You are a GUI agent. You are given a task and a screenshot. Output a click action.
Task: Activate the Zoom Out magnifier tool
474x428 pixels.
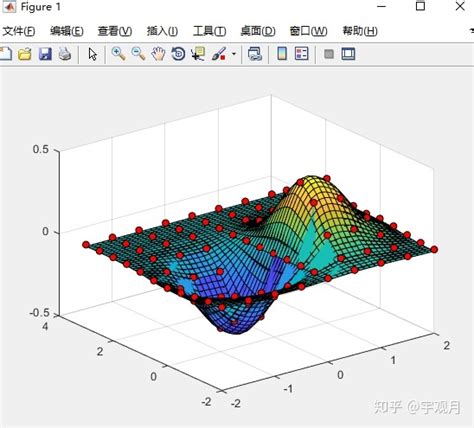point(138,54)
